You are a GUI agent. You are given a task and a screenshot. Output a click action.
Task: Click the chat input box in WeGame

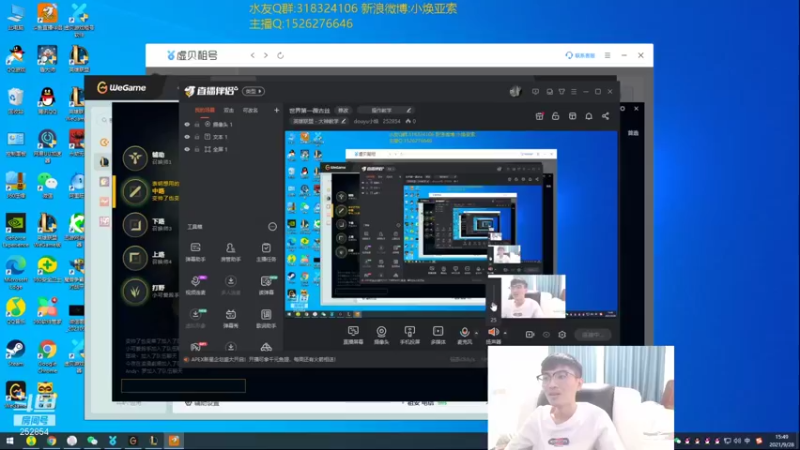[183, 386]
